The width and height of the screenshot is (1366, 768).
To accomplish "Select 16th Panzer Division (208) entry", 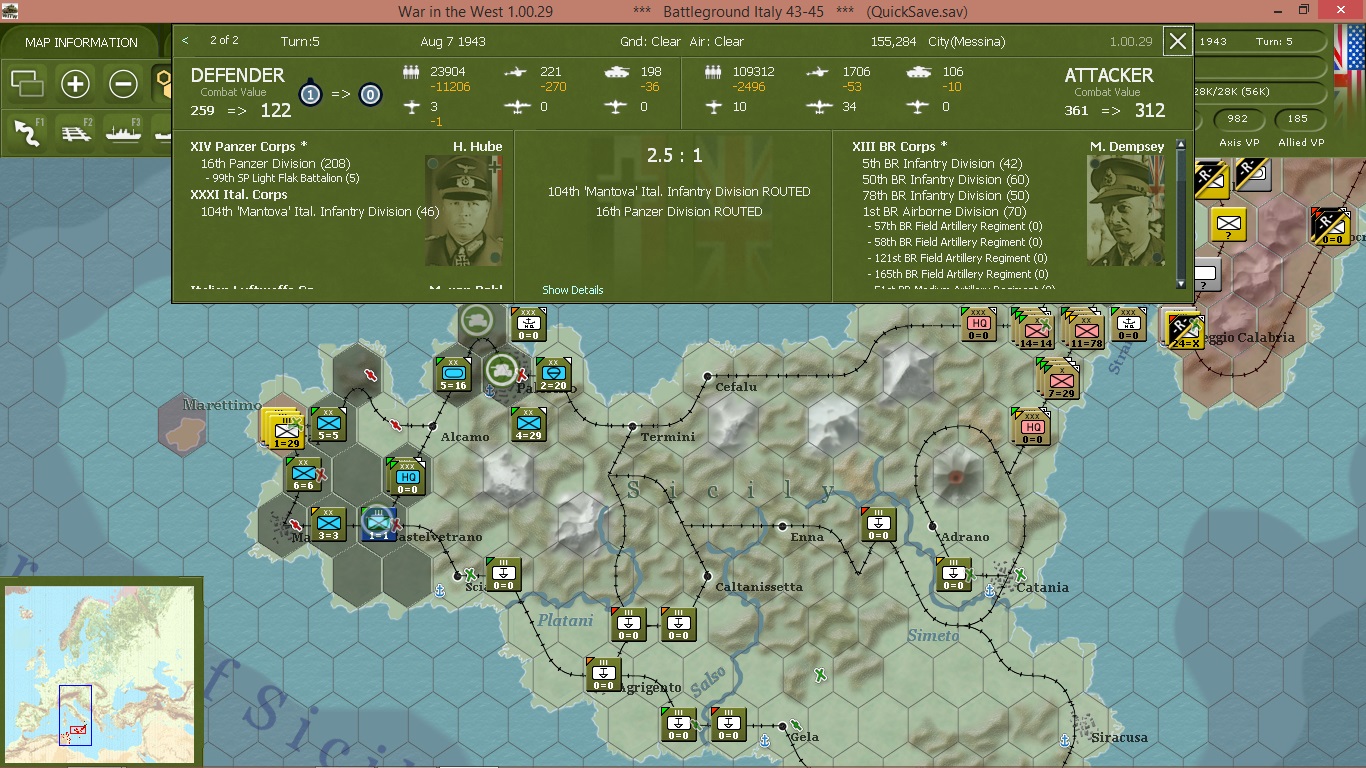I will click(x=276, y=163).
